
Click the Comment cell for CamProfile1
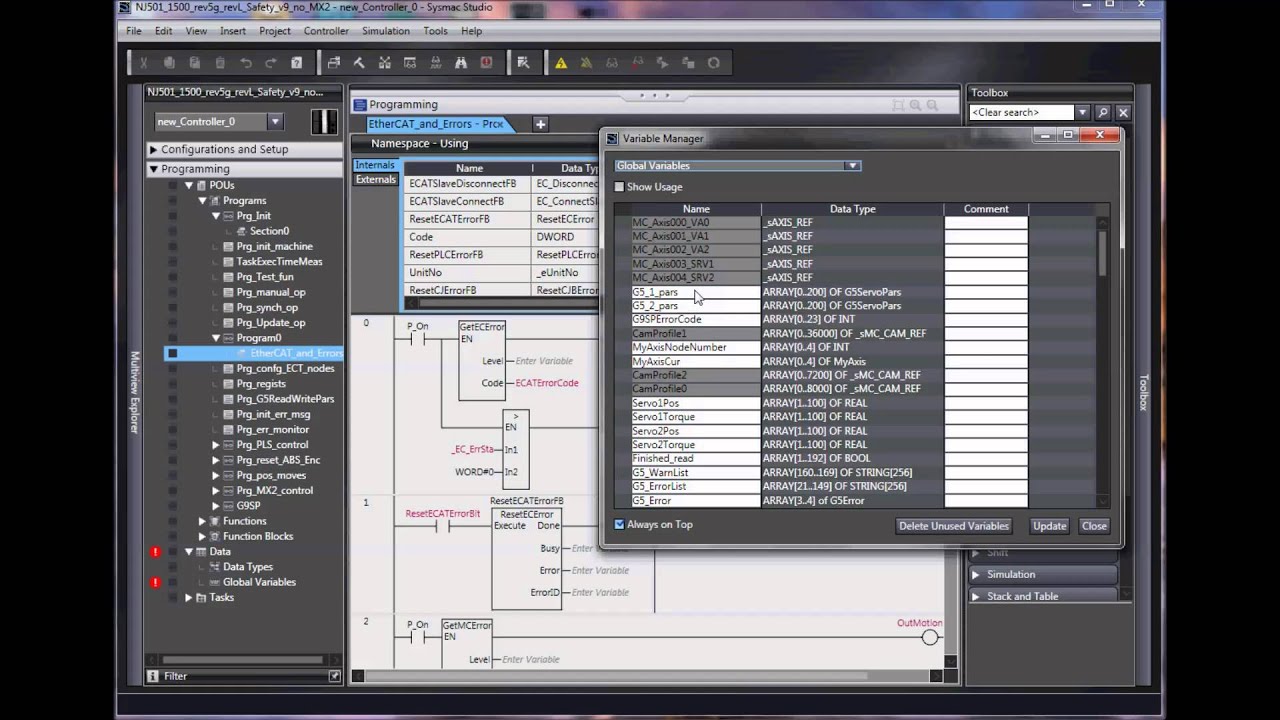986,333
